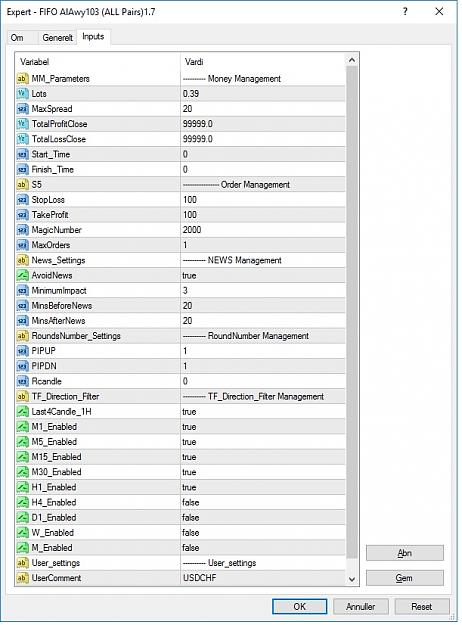This screenshot has width=462, height=625.
Task: Select the Last4Candle_1H value cell
Action: tap(263, 411)
